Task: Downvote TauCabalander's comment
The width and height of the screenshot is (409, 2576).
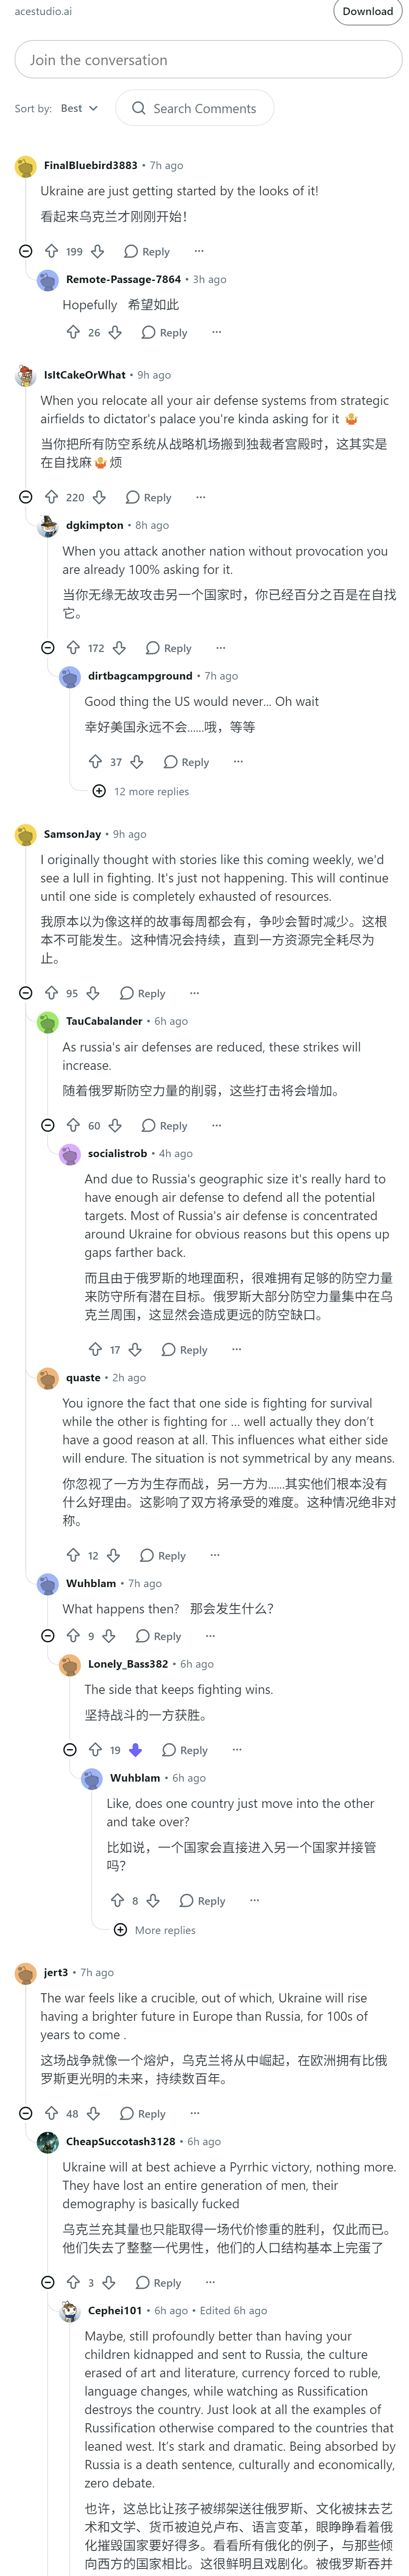Action: (115, 1125)
